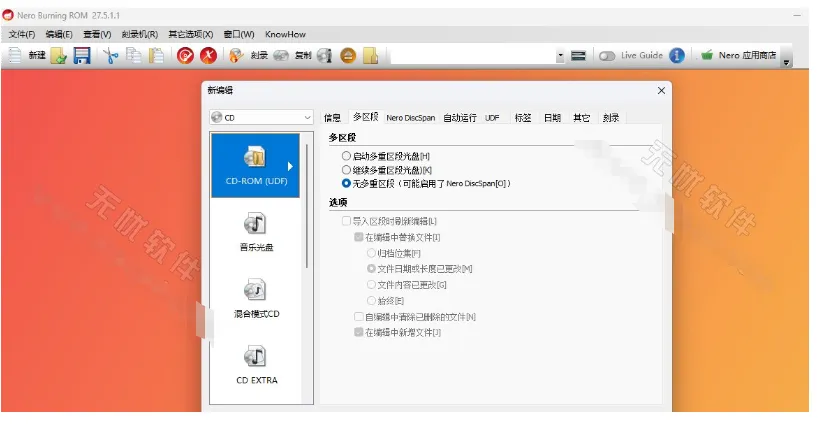828x425 pixels.
Task: Switch to the 日期 tab
Action: tap(552, 118)
